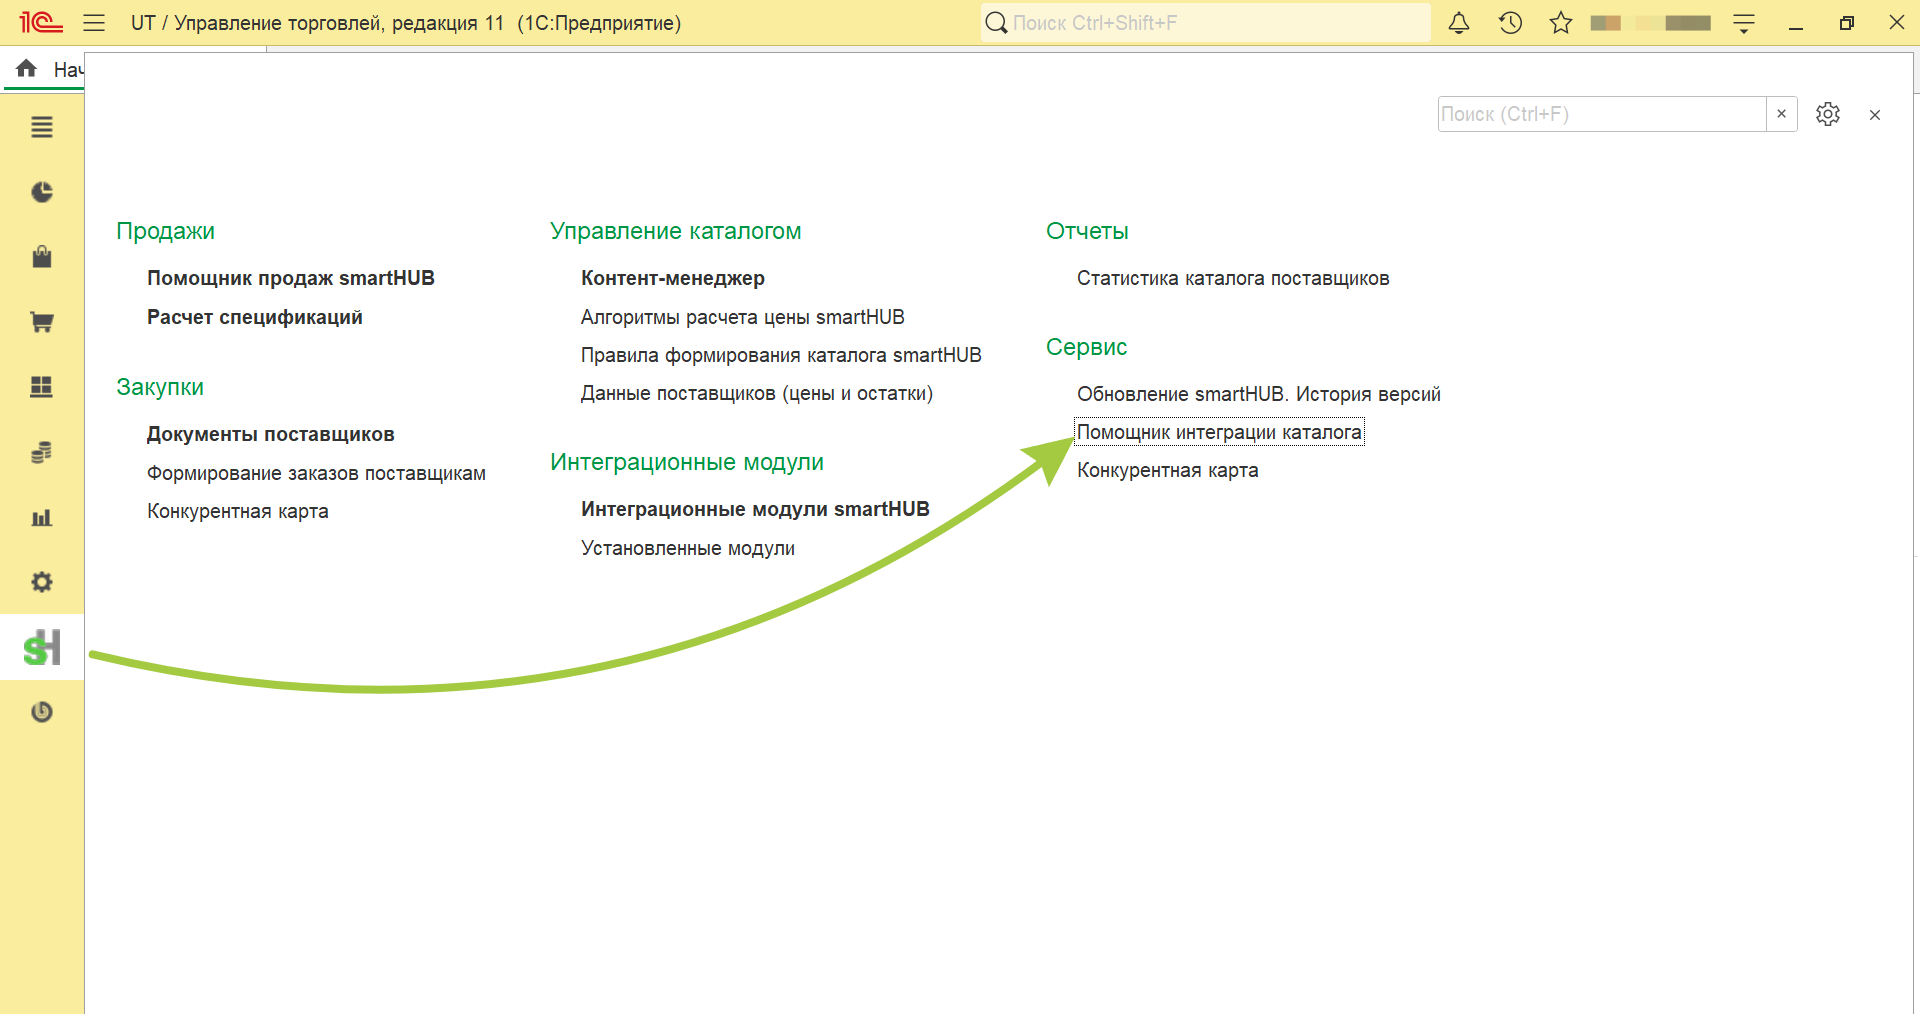Go to Home page tab
This screenshot has height=1014, width=1920.
pos(47,69)
